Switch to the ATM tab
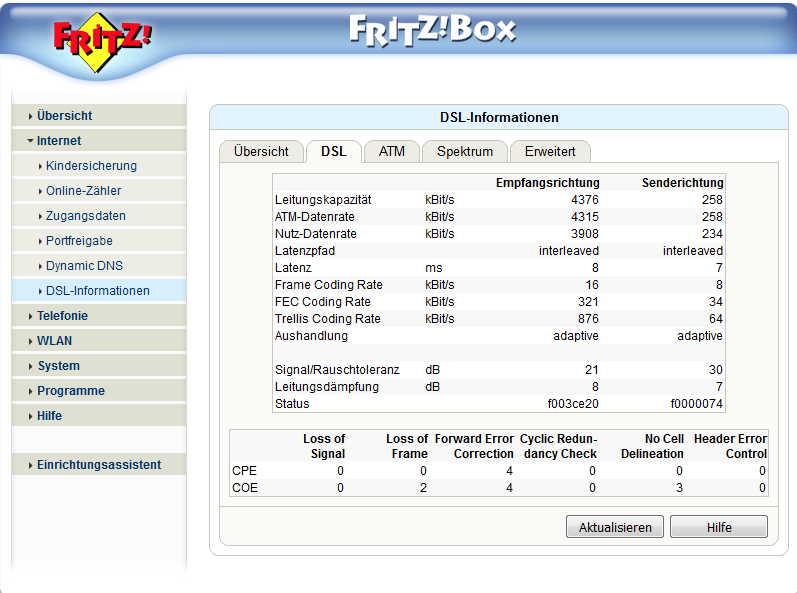797x593 pixels. (x=392, y=151)
